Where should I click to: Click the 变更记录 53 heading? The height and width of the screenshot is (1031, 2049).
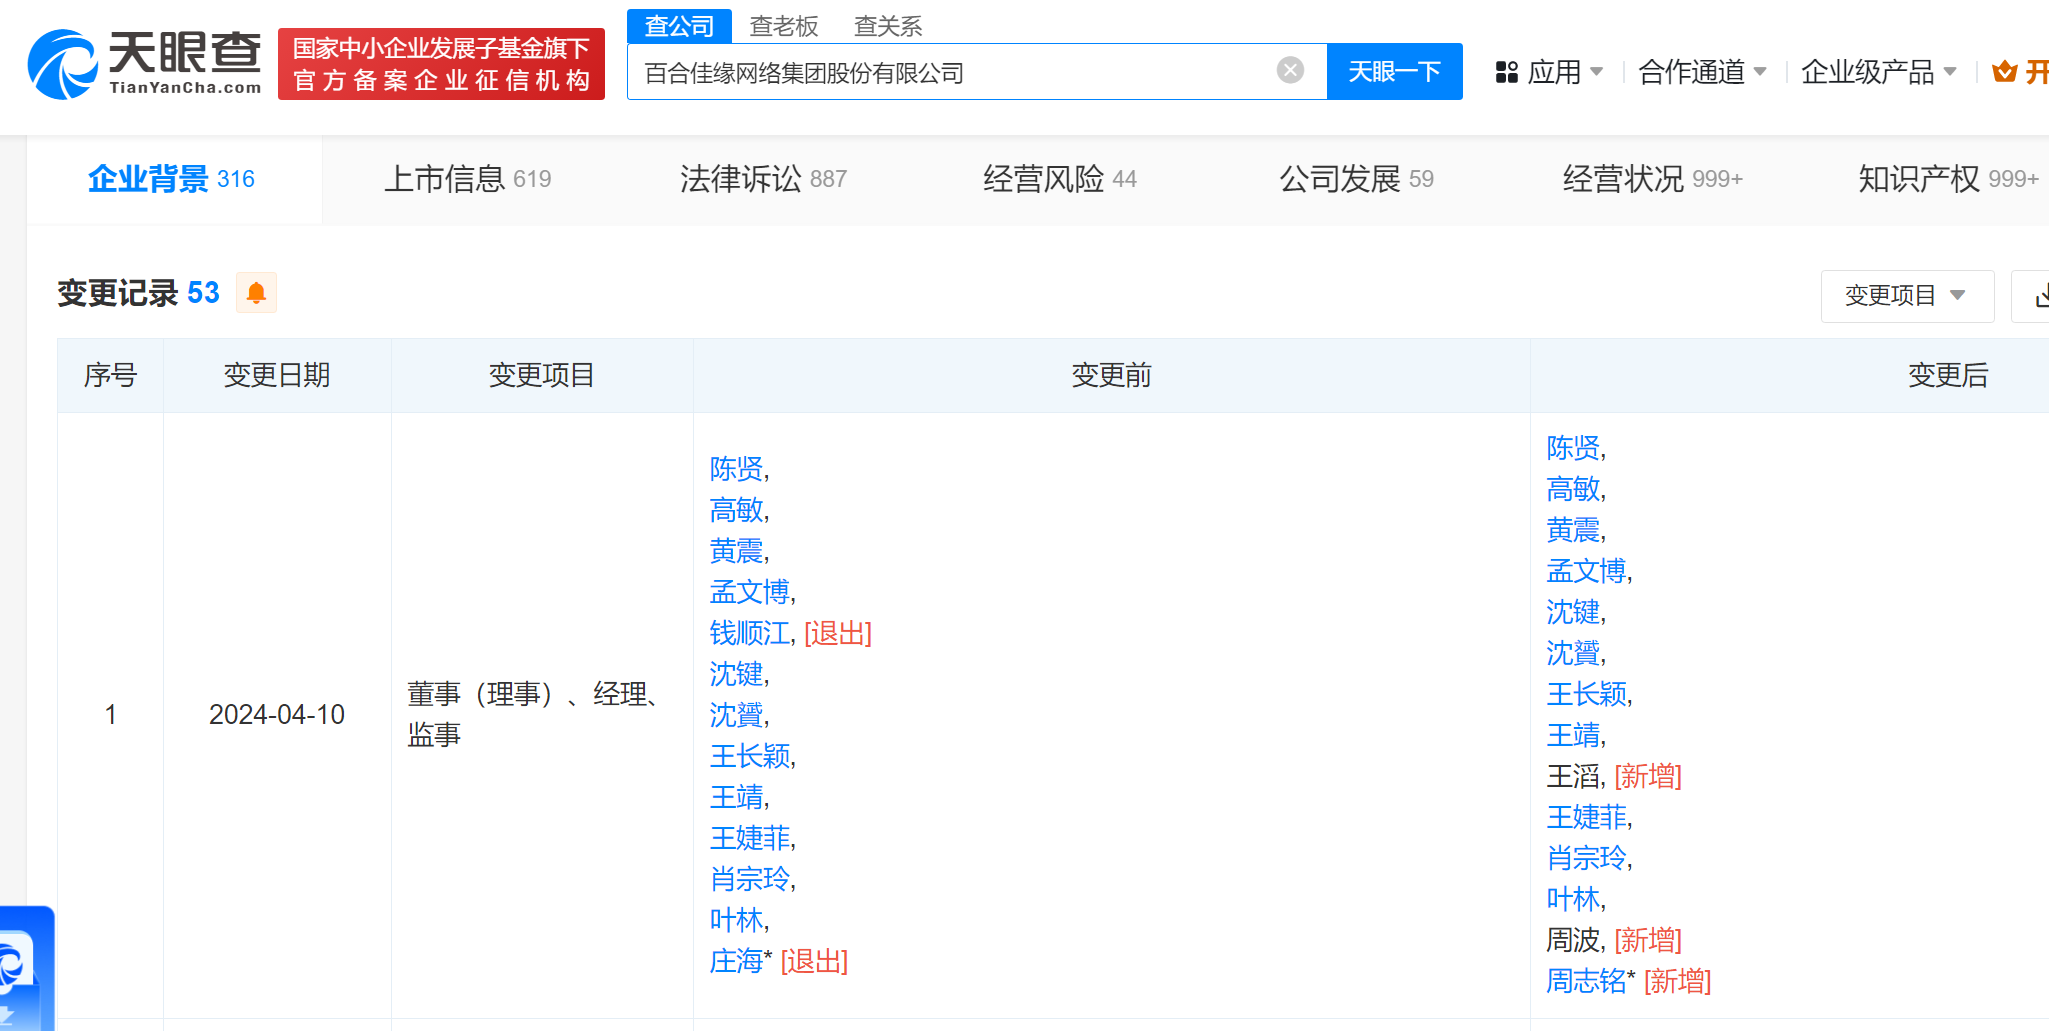point(138,293)
